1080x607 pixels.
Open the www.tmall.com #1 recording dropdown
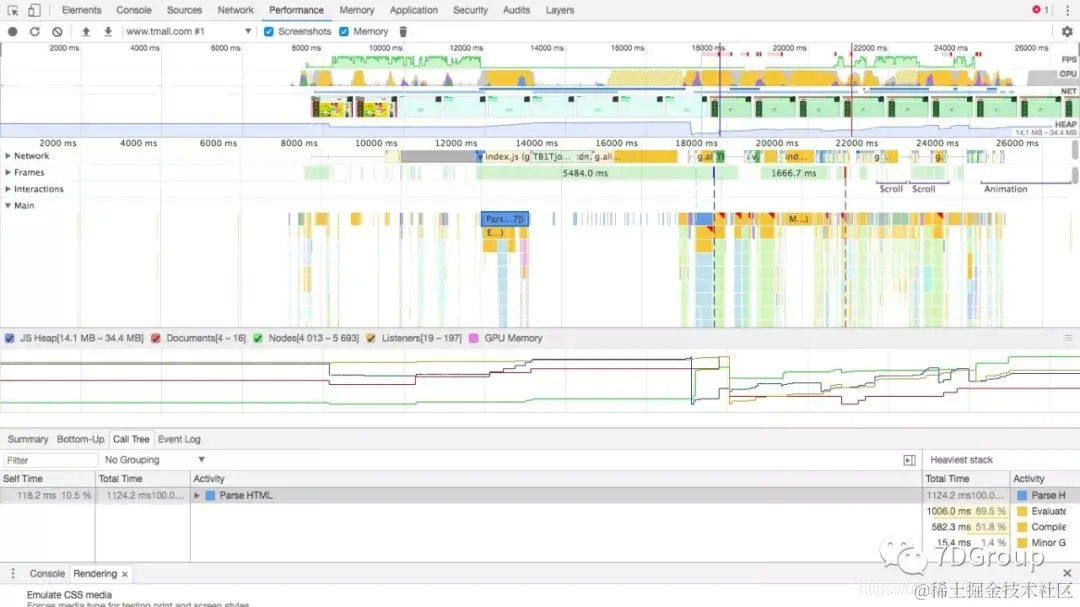(188, 32)
